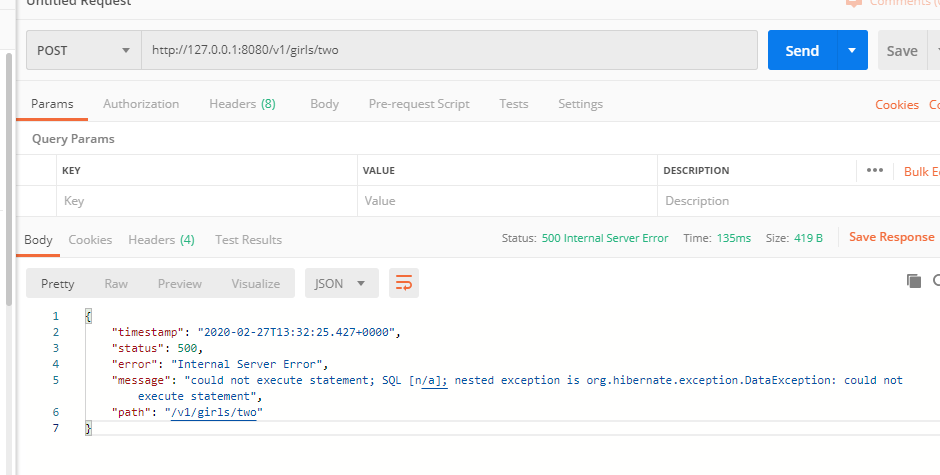Switch to Visualize view mode

click(255, 283)
